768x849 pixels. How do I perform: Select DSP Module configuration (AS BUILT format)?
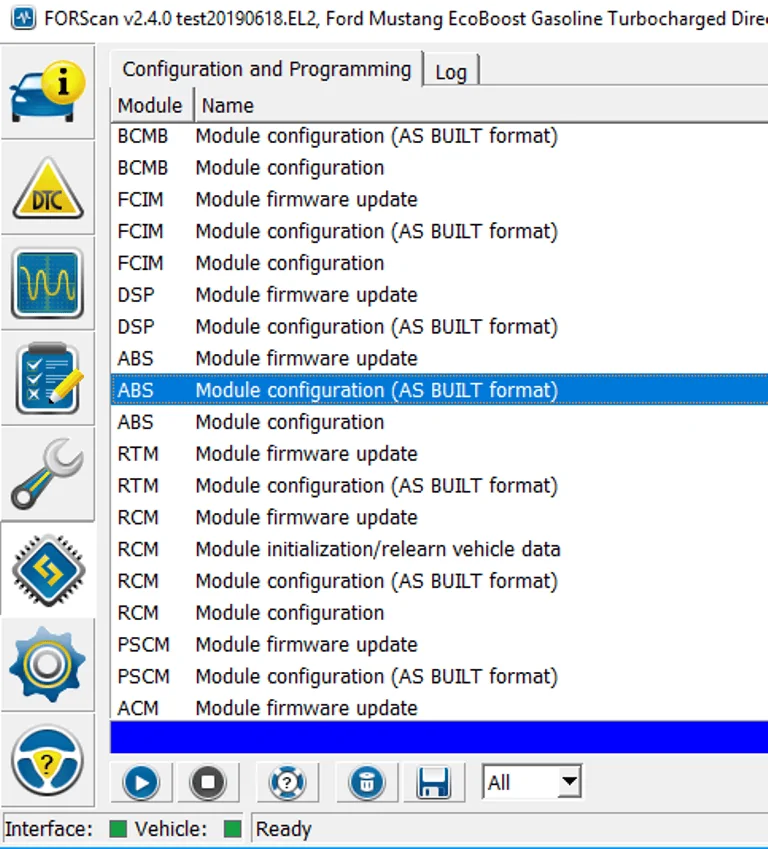[439, 327]
